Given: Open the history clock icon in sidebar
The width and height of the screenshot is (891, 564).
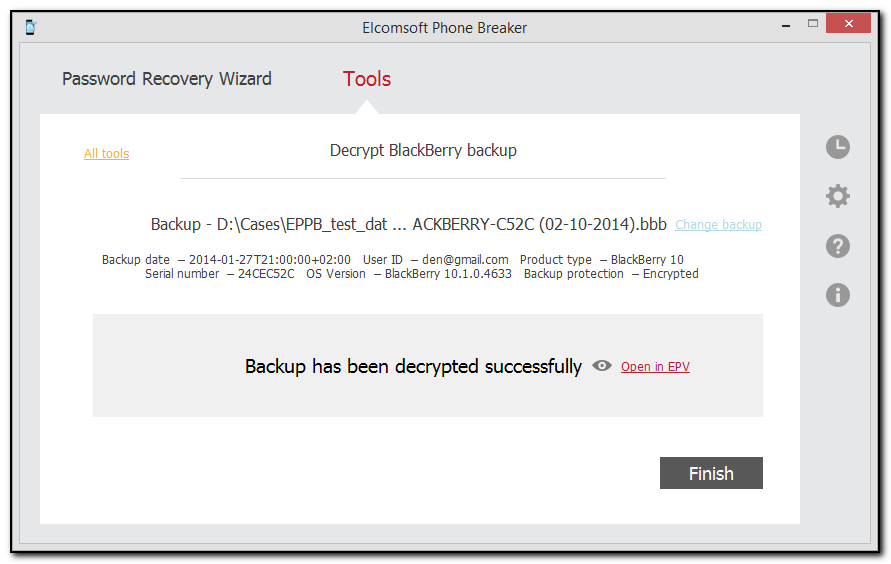Looking at the screenshot, I should coord(838,148).
